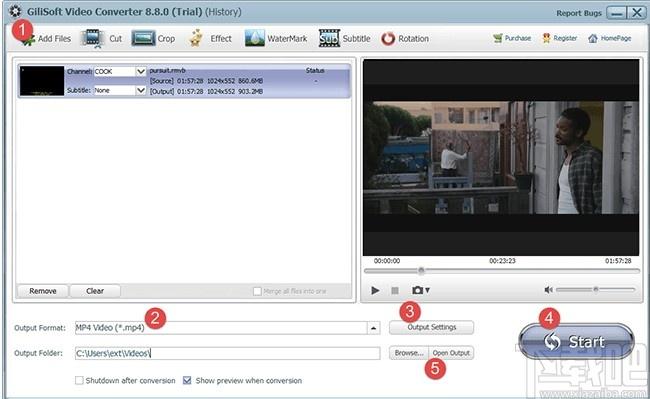Click Report Bugs
Screen dimensions: 650x399
pyautogui.click(x=579, y=13)
